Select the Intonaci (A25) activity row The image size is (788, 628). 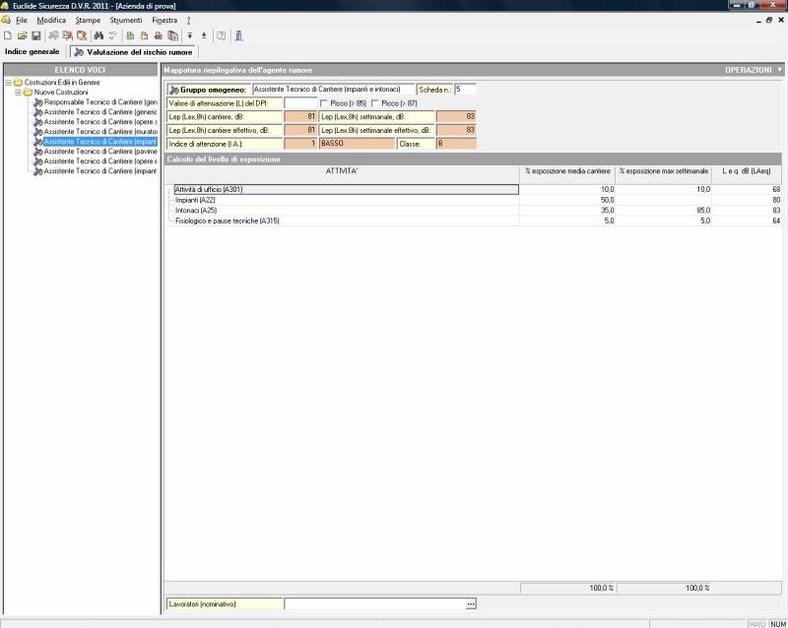pos(195,210)
